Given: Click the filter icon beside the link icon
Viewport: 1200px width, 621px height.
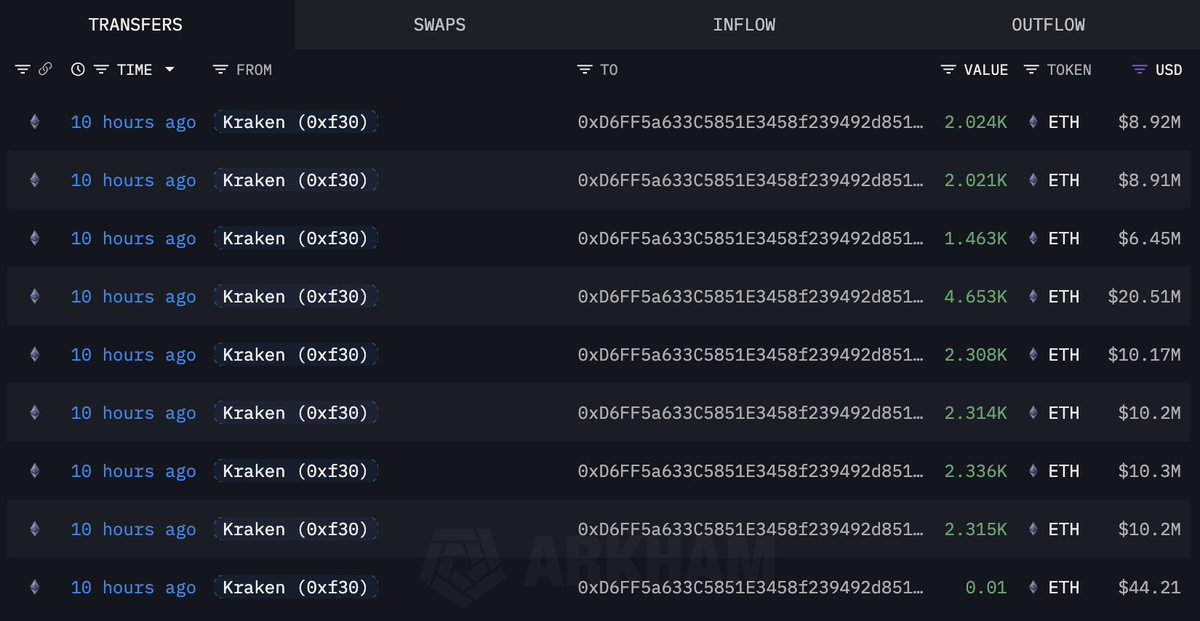Looking at the screenshot, I should 23,70.
